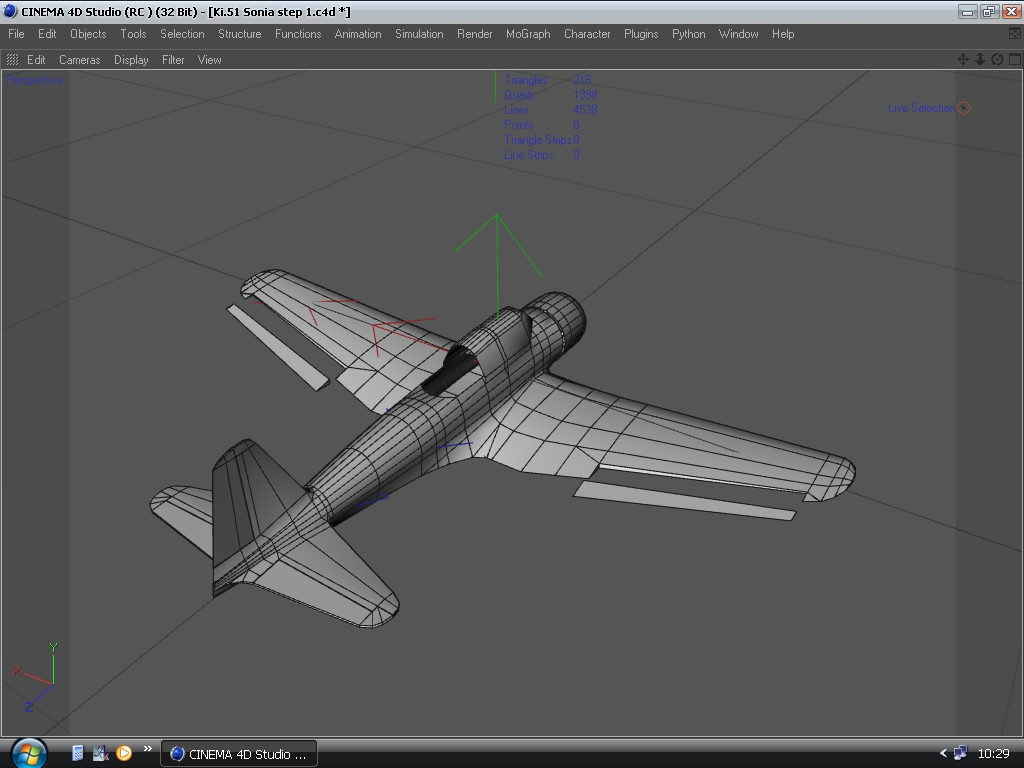Click the Lines statistic in HUD
The width and height of the screenshot is (1024, 768).
tap(551, 110)
